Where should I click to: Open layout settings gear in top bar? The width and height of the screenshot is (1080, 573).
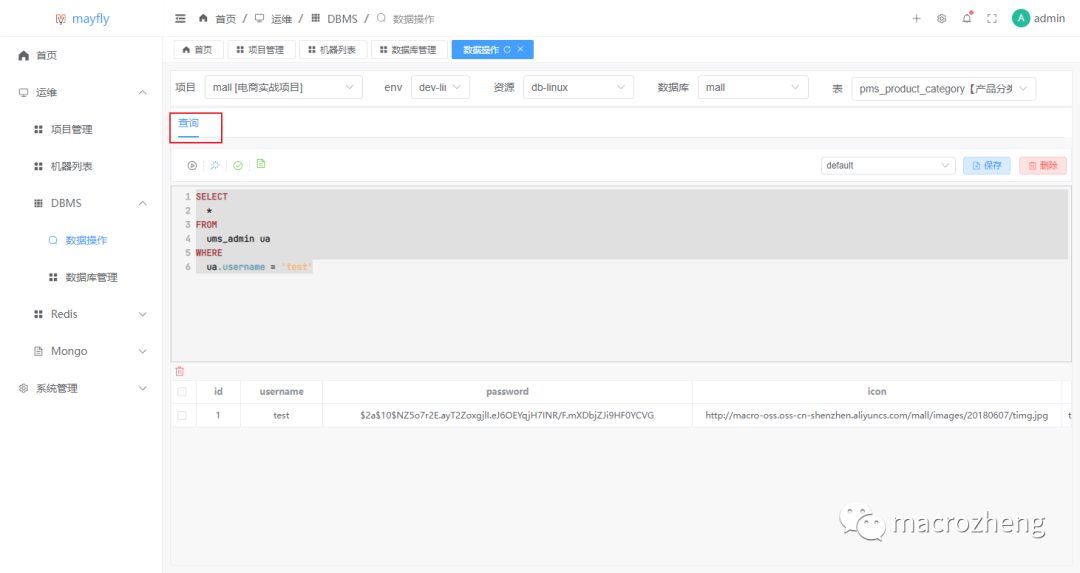point(941,18)
